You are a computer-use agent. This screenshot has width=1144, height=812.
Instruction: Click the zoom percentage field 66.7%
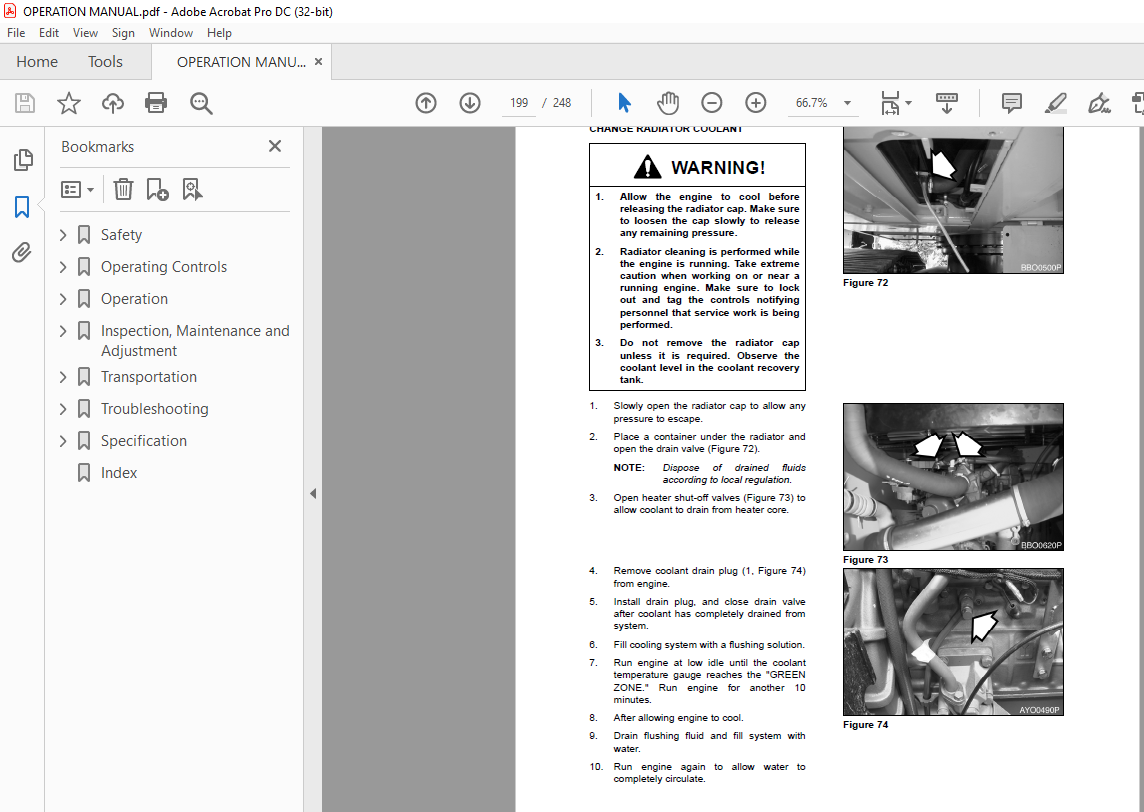[811, 103]
